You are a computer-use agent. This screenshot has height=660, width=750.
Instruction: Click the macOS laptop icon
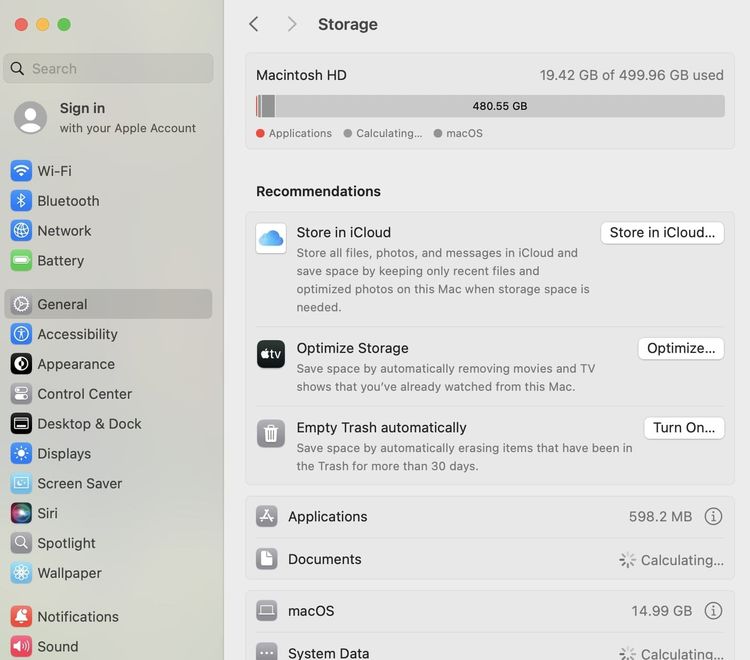[266, 611]
